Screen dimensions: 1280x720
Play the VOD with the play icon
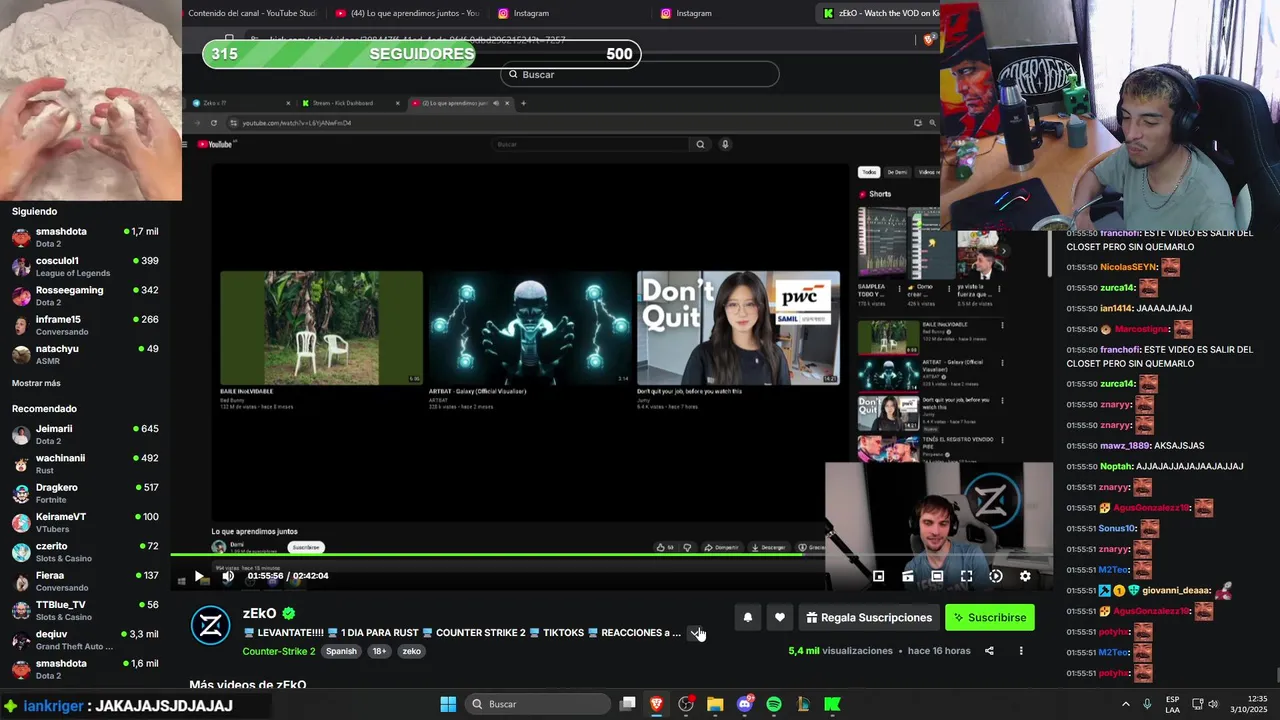click(198, 576)
